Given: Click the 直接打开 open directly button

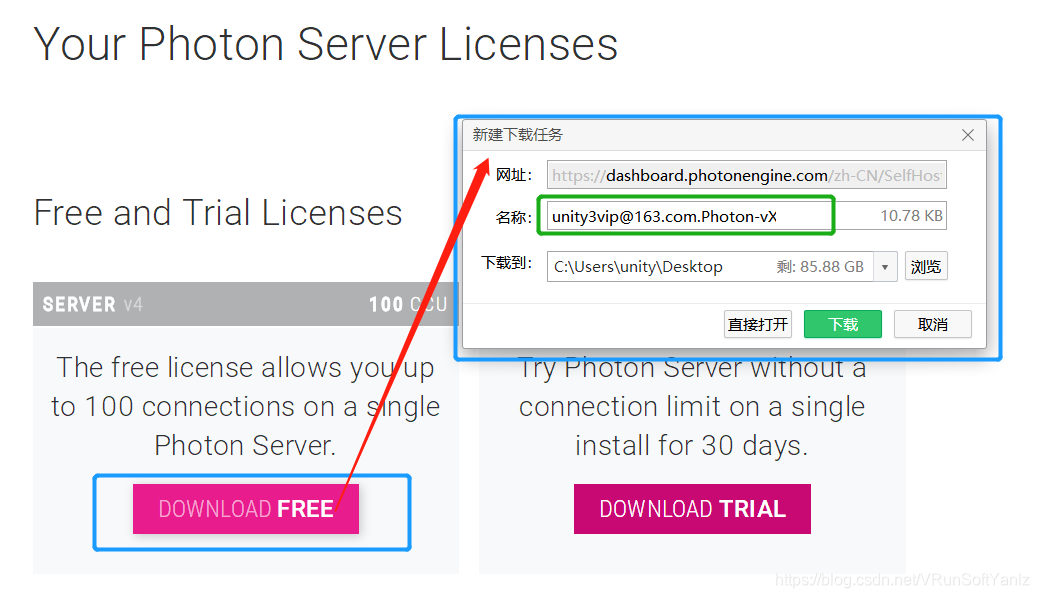Looking at the screenshot, I should (x=757, y=324).
